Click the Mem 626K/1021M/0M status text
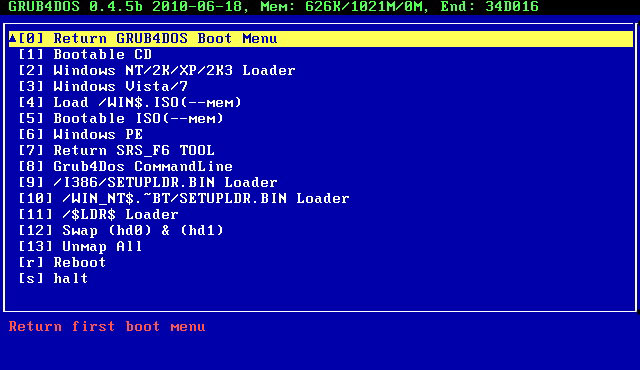This screenshot has height=370, width=640. click(344, 7)
